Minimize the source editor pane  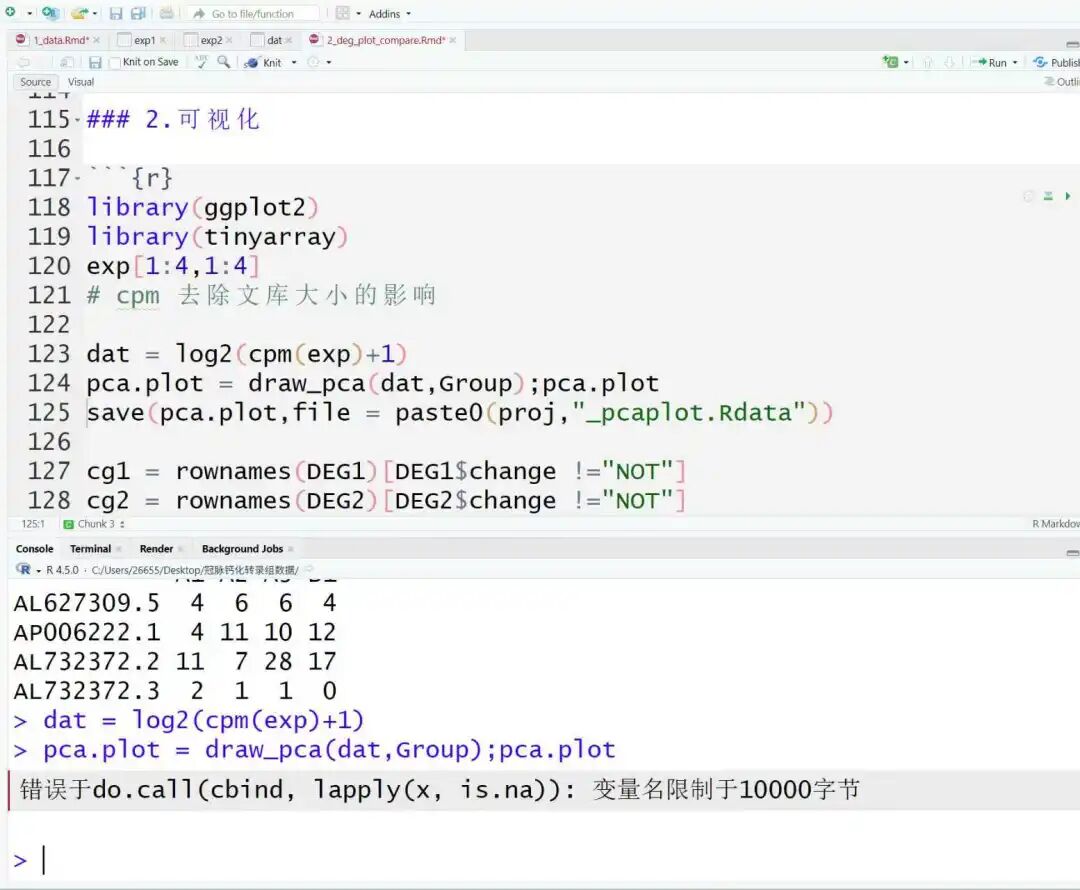tap(1072, 44)
